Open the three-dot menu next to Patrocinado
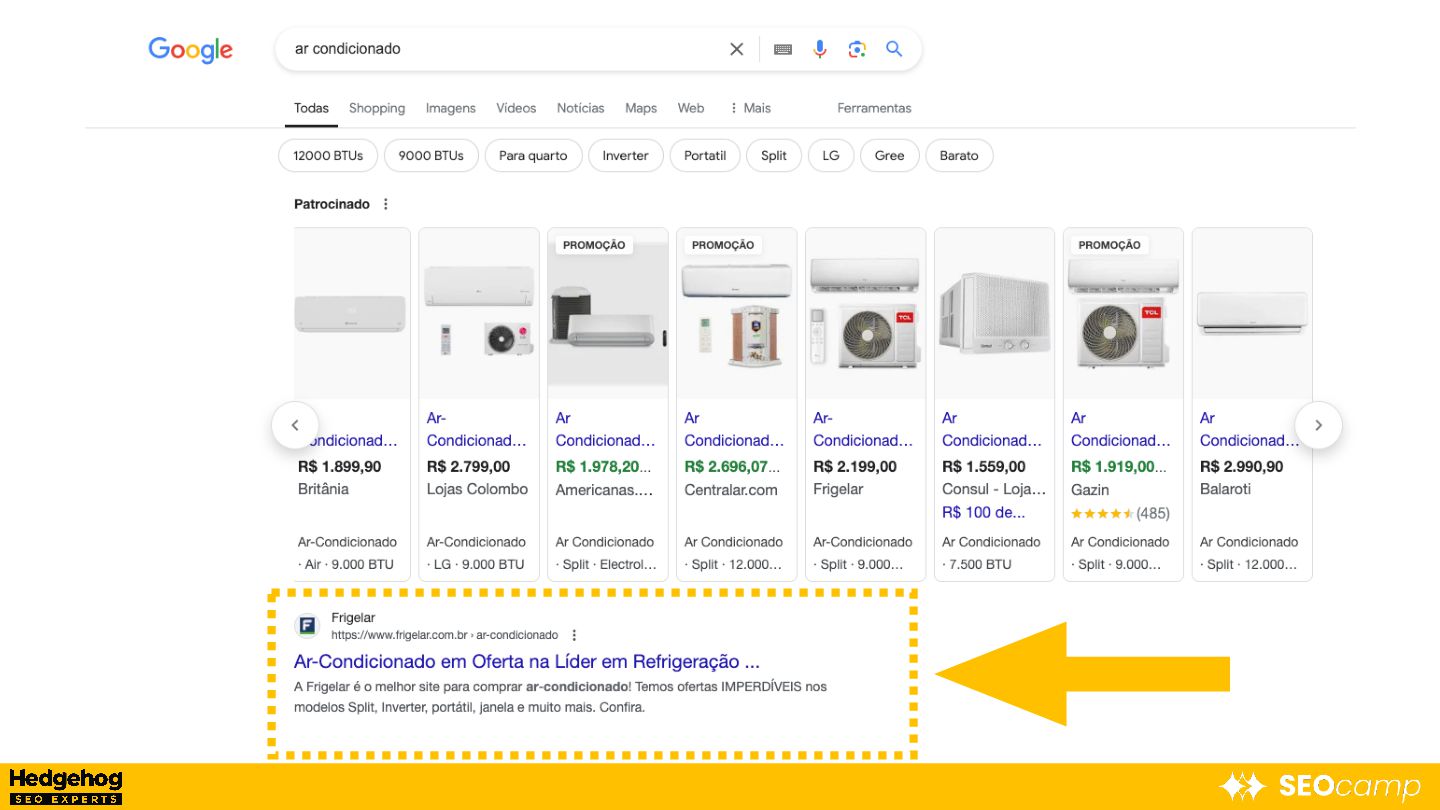Viewport: 1440px width, 810px height. [386, 204]
